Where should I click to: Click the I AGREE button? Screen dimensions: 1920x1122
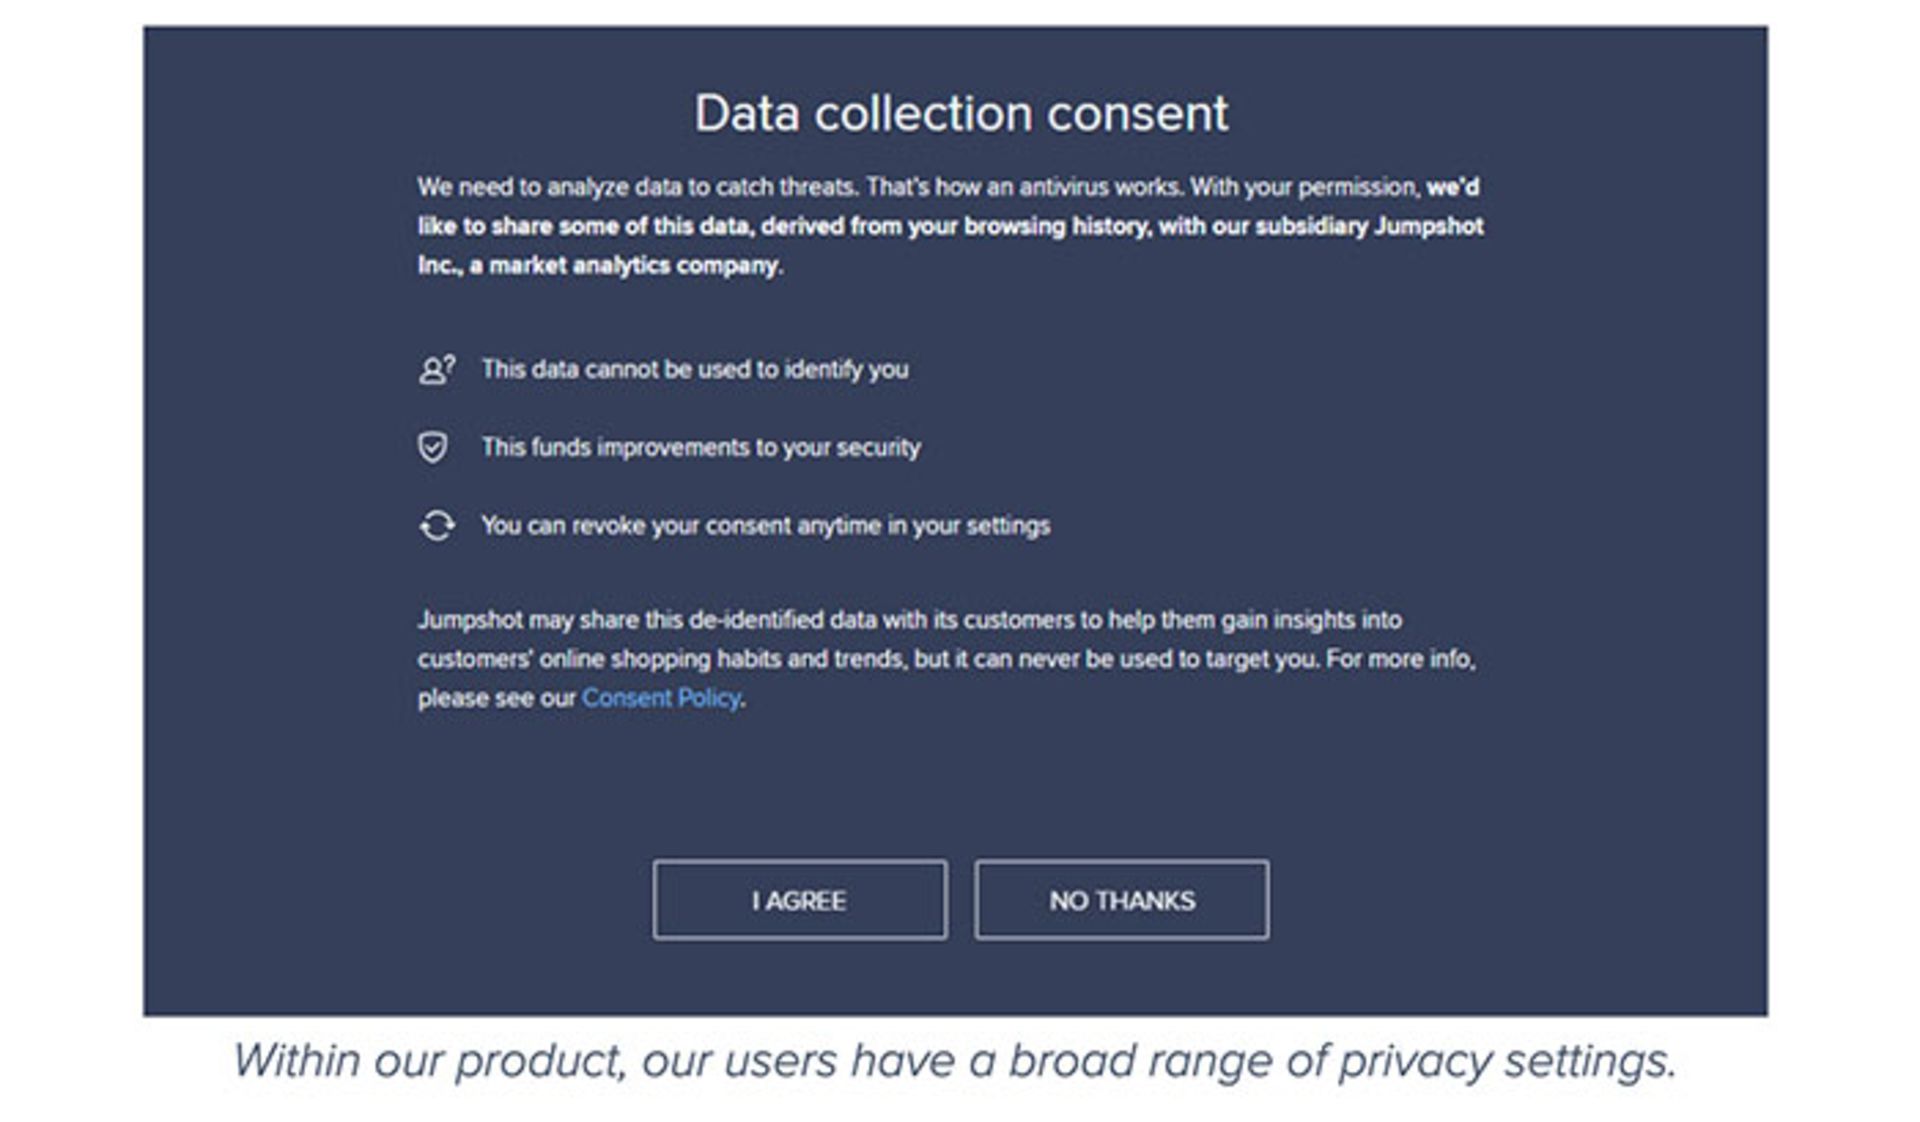[x=800, y=899]
